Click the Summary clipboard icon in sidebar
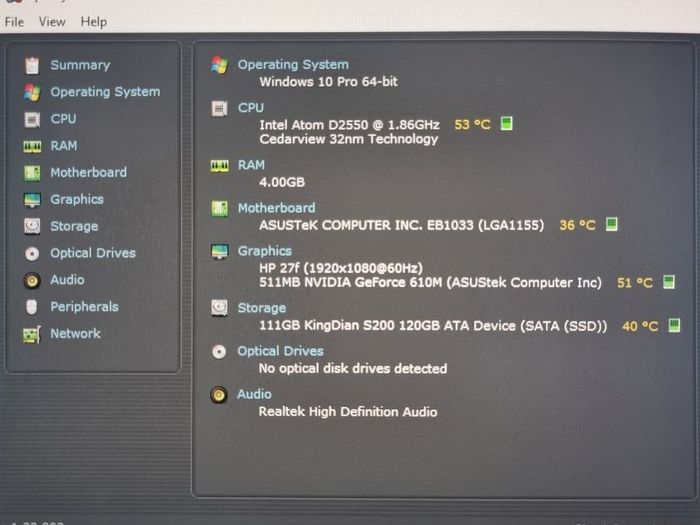Screen dimensions: 700x525 32,66
